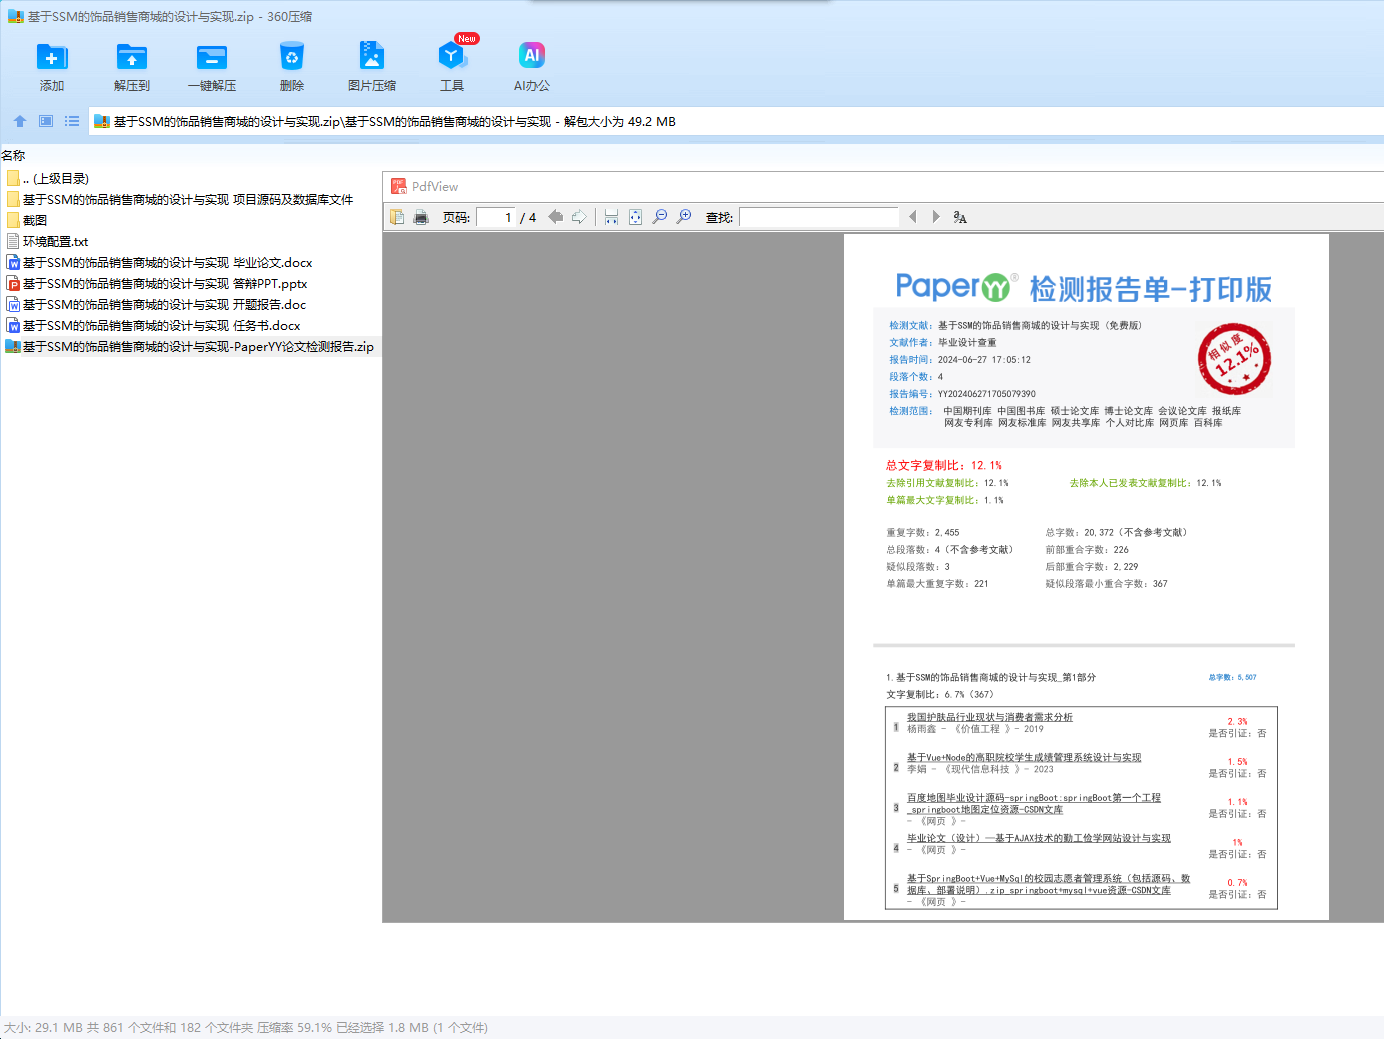1384x1039 pixels.
Task: Select the 毕业论文.docx file
Action: pos(160,262)
